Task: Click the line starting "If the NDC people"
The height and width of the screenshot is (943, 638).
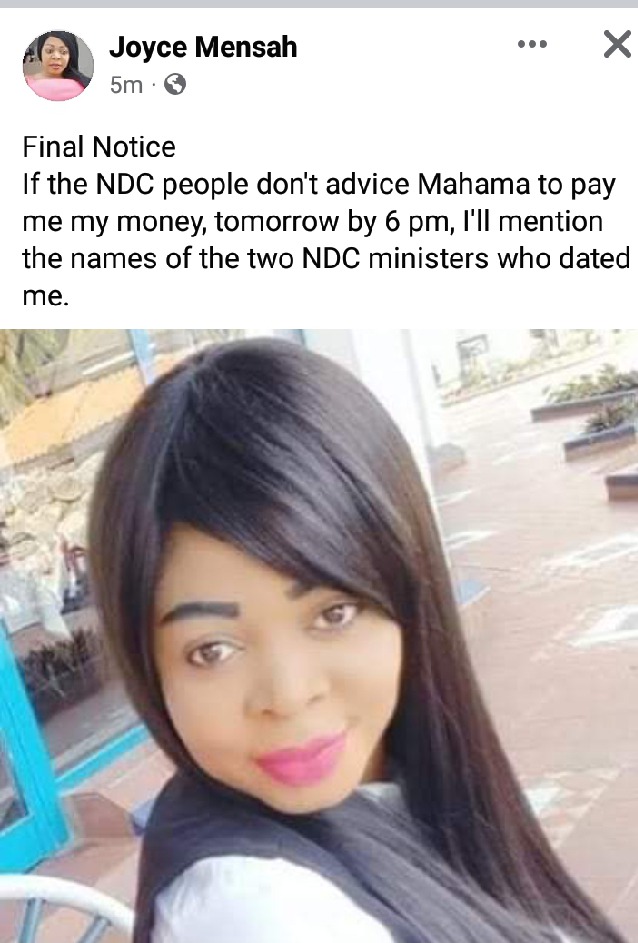Action: click(x=319, y=185)
